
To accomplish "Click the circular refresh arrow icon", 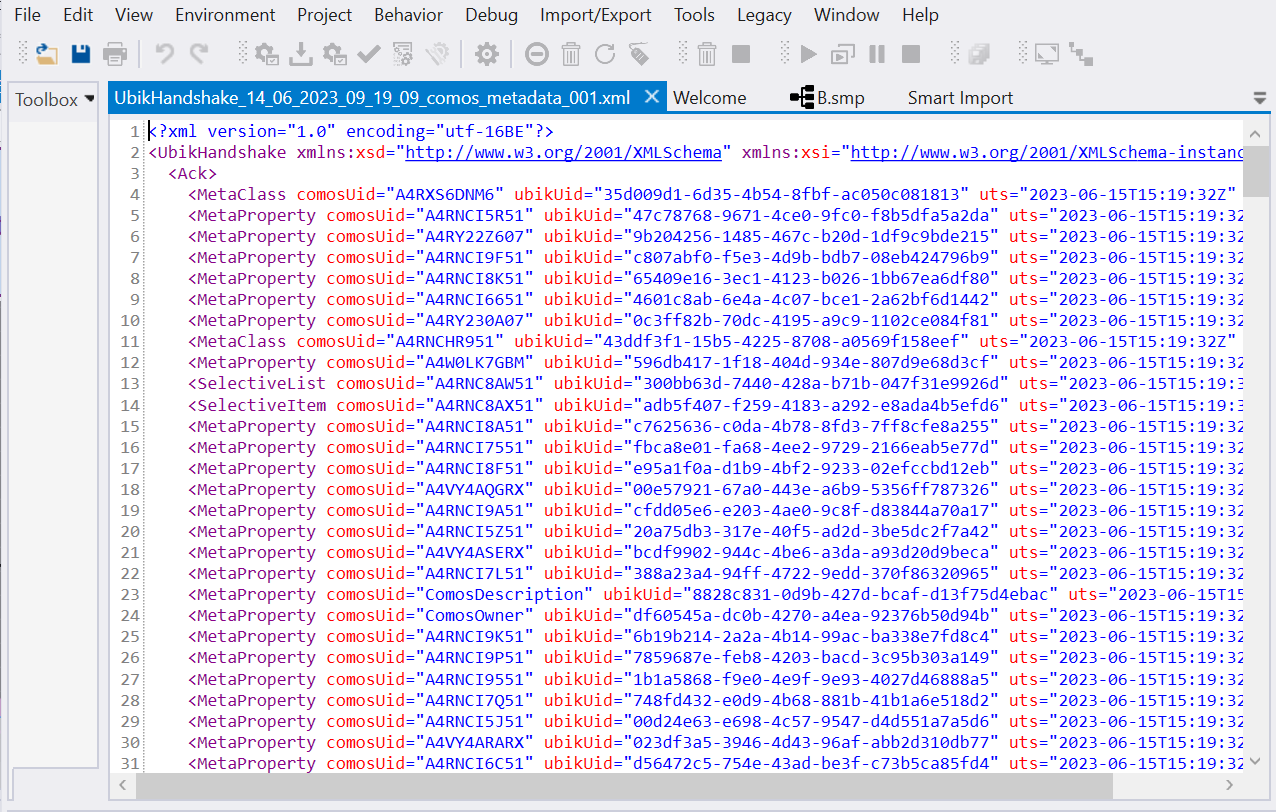I will tap(604, 54).
